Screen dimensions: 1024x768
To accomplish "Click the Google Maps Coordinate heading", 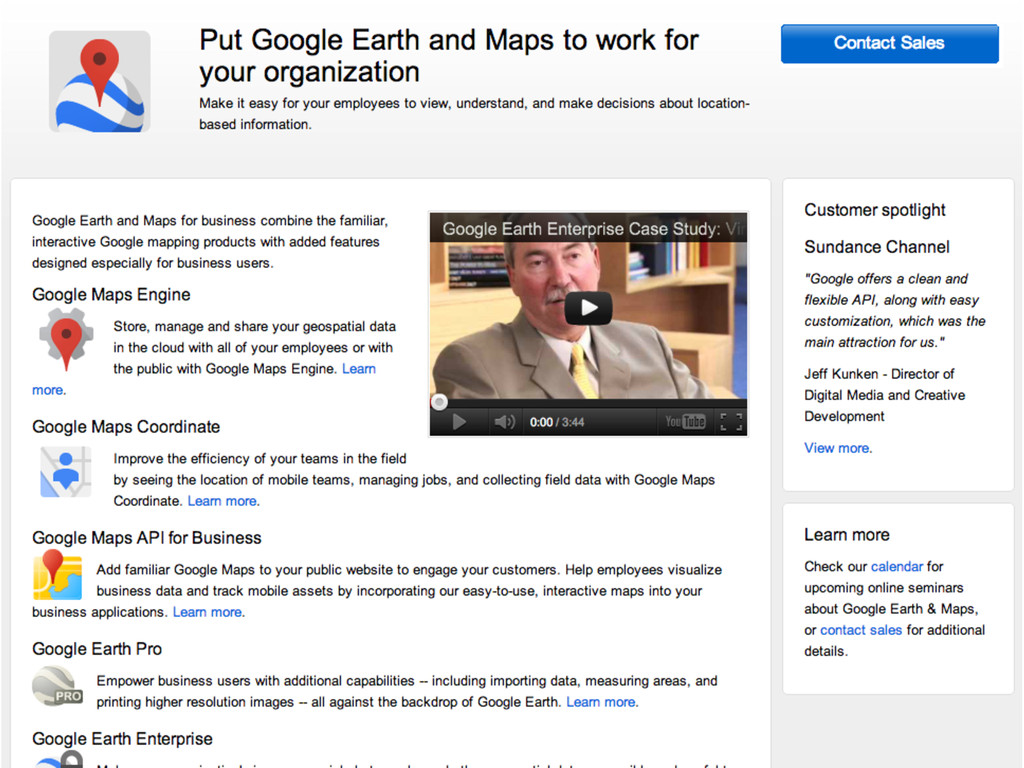I will tap(126, 427).
